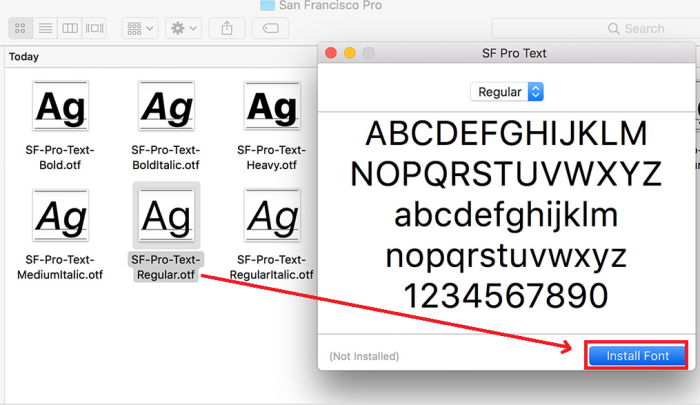Select the SF-Pro-Text-BoldItalic.otf icon
The width and height of the screenshot is (700, 405).
click(x=166, y=106)
